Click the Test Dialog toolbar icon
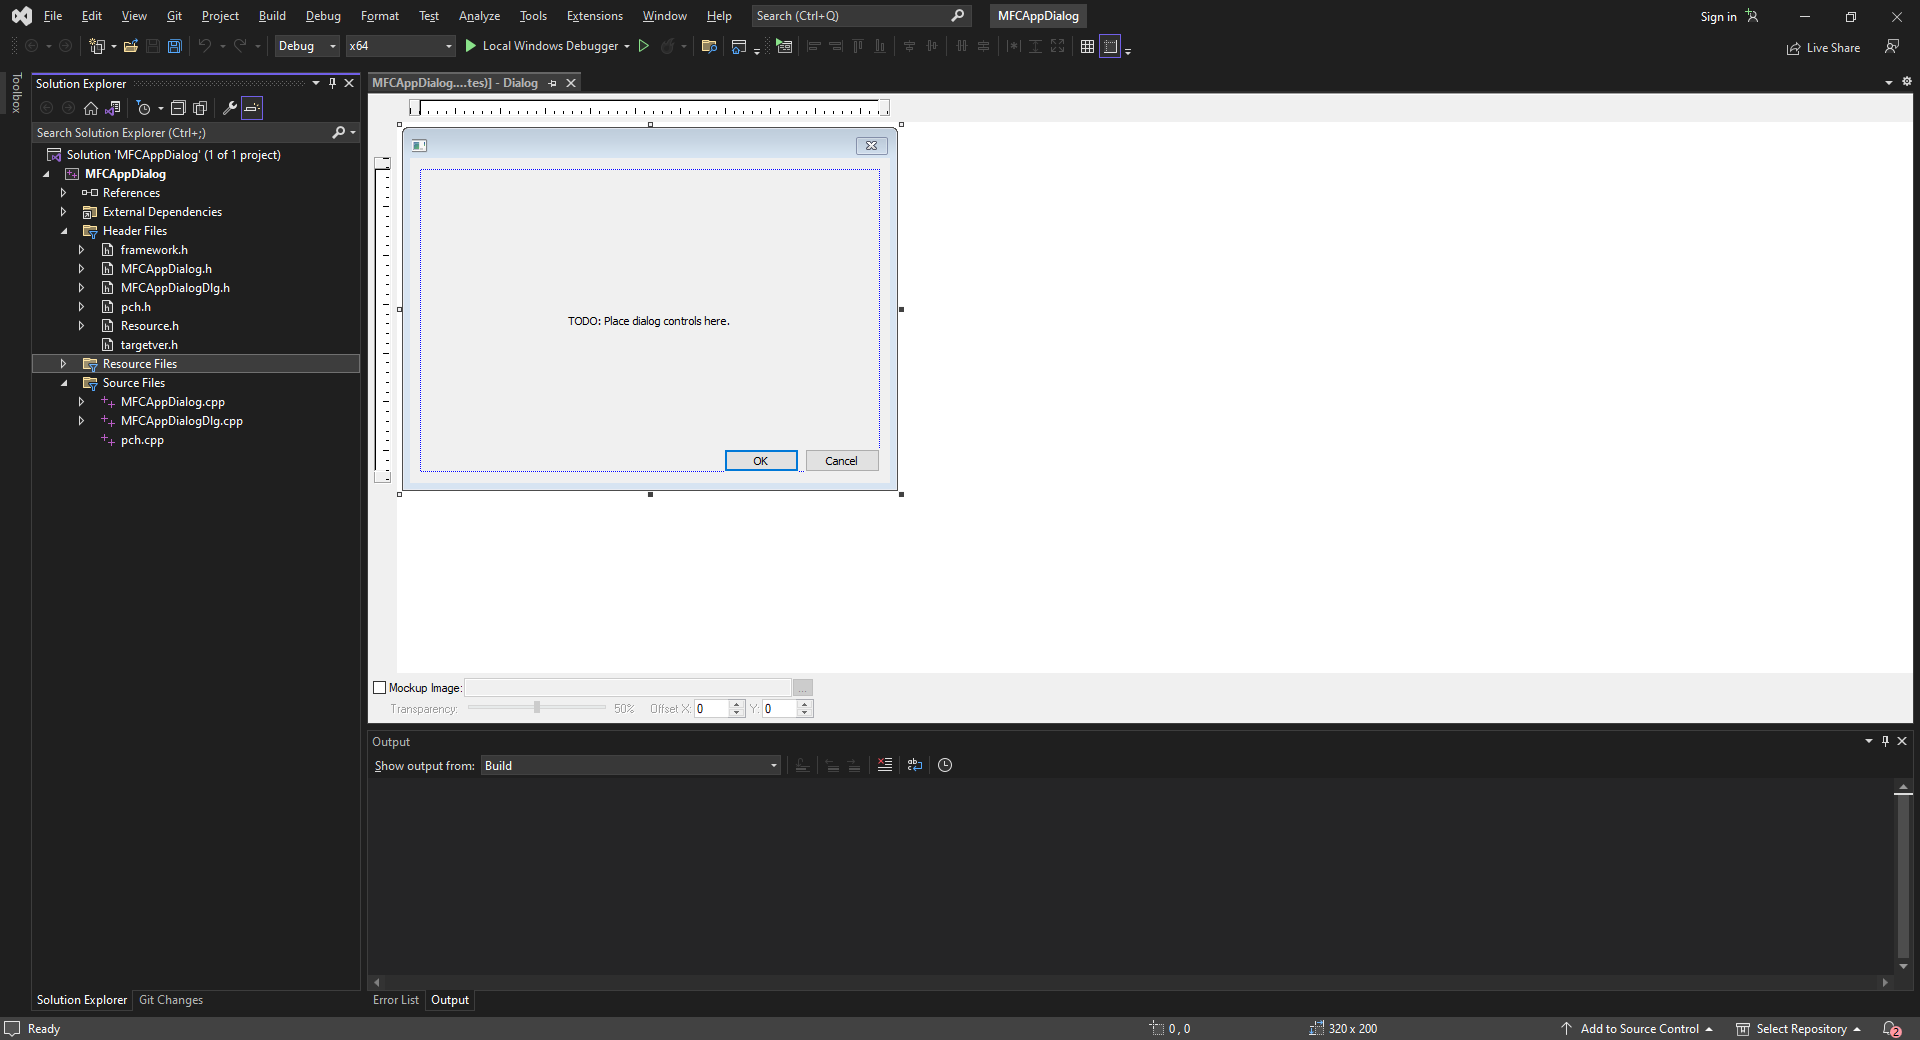Viewport: 1920px width, 1040px height. click(x=784, y=46)
